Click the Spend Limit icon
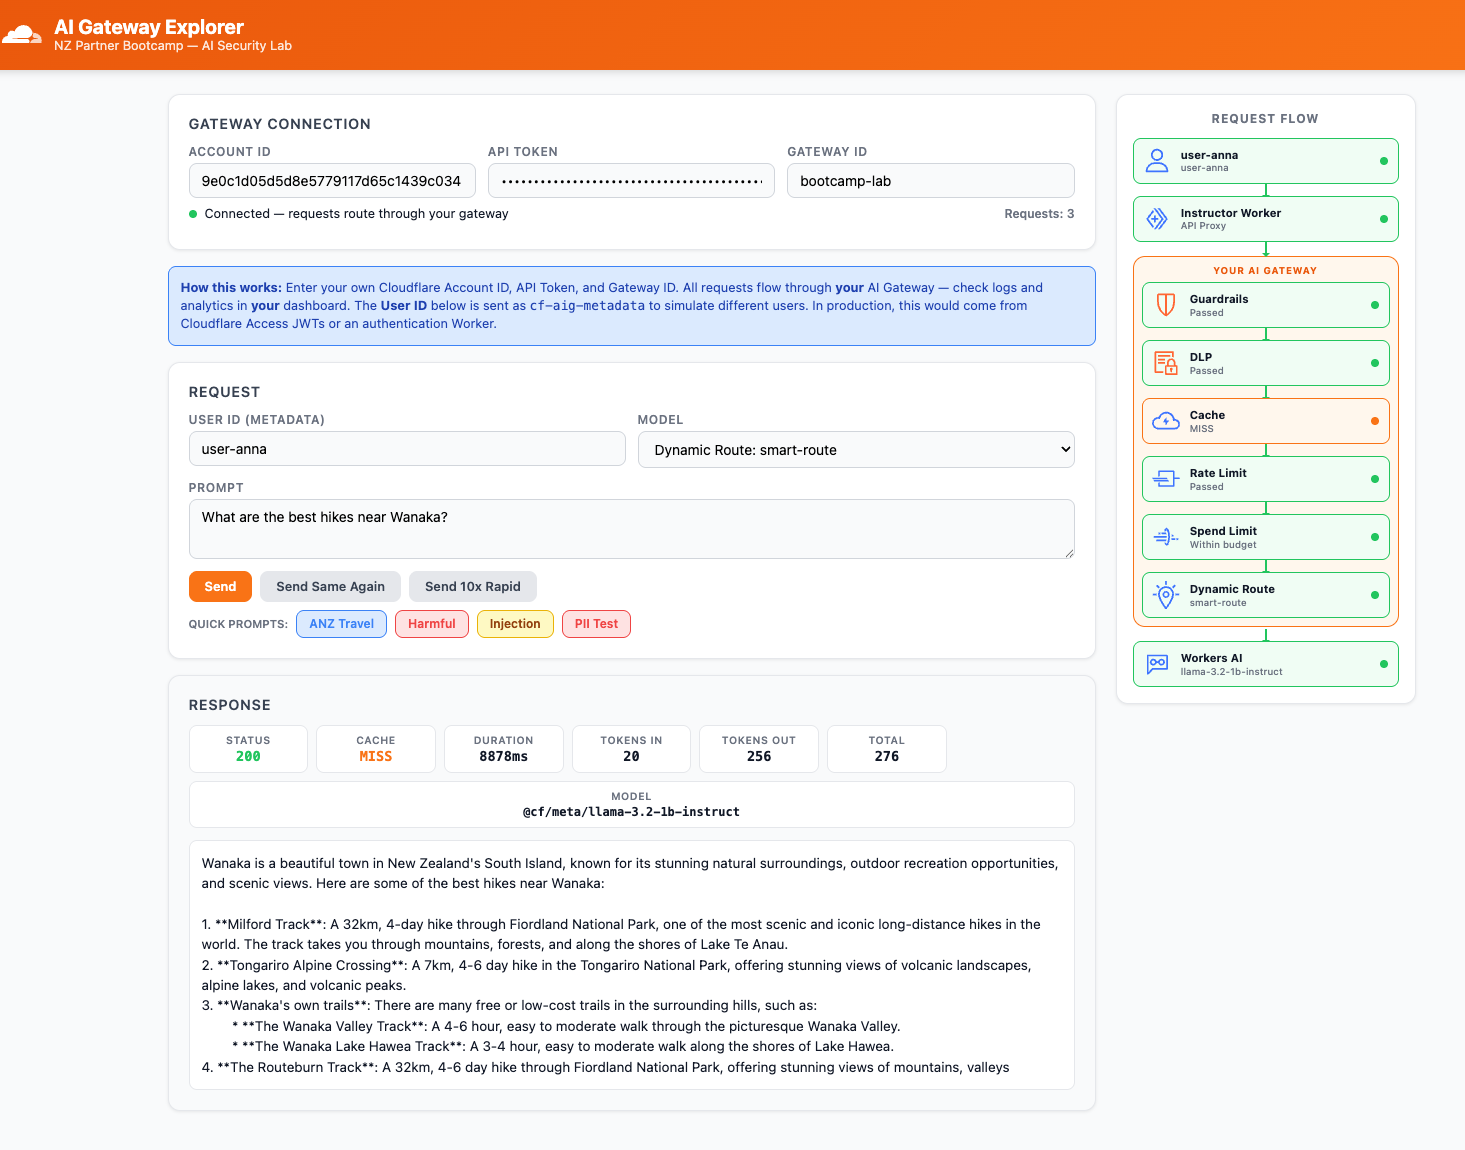Image resolution: width=1465 pixels, height=1150 pixels. pyautogui.click(x=1166, y=537)
